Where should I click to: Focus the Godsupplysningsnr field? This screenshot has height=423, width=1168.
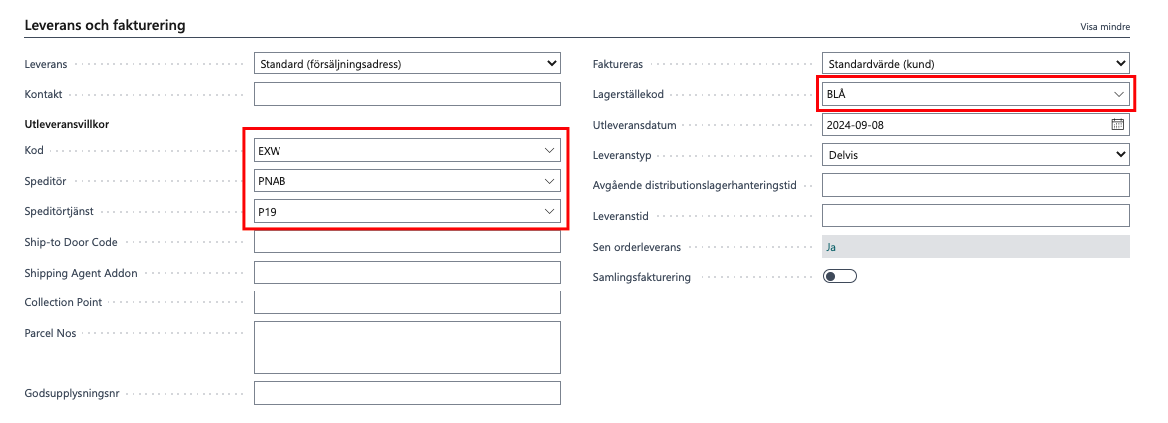coord(407,393)
